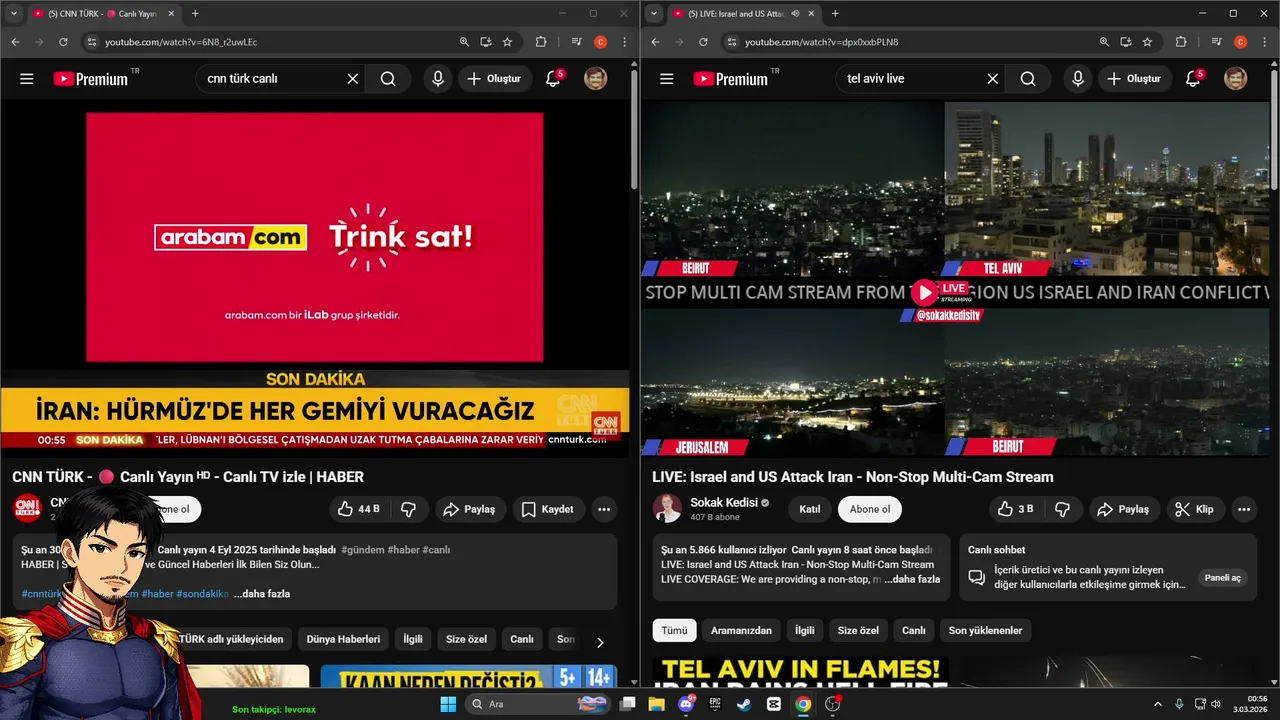
Task: Open Discord from the taskbar
Action: pos(686,704)
